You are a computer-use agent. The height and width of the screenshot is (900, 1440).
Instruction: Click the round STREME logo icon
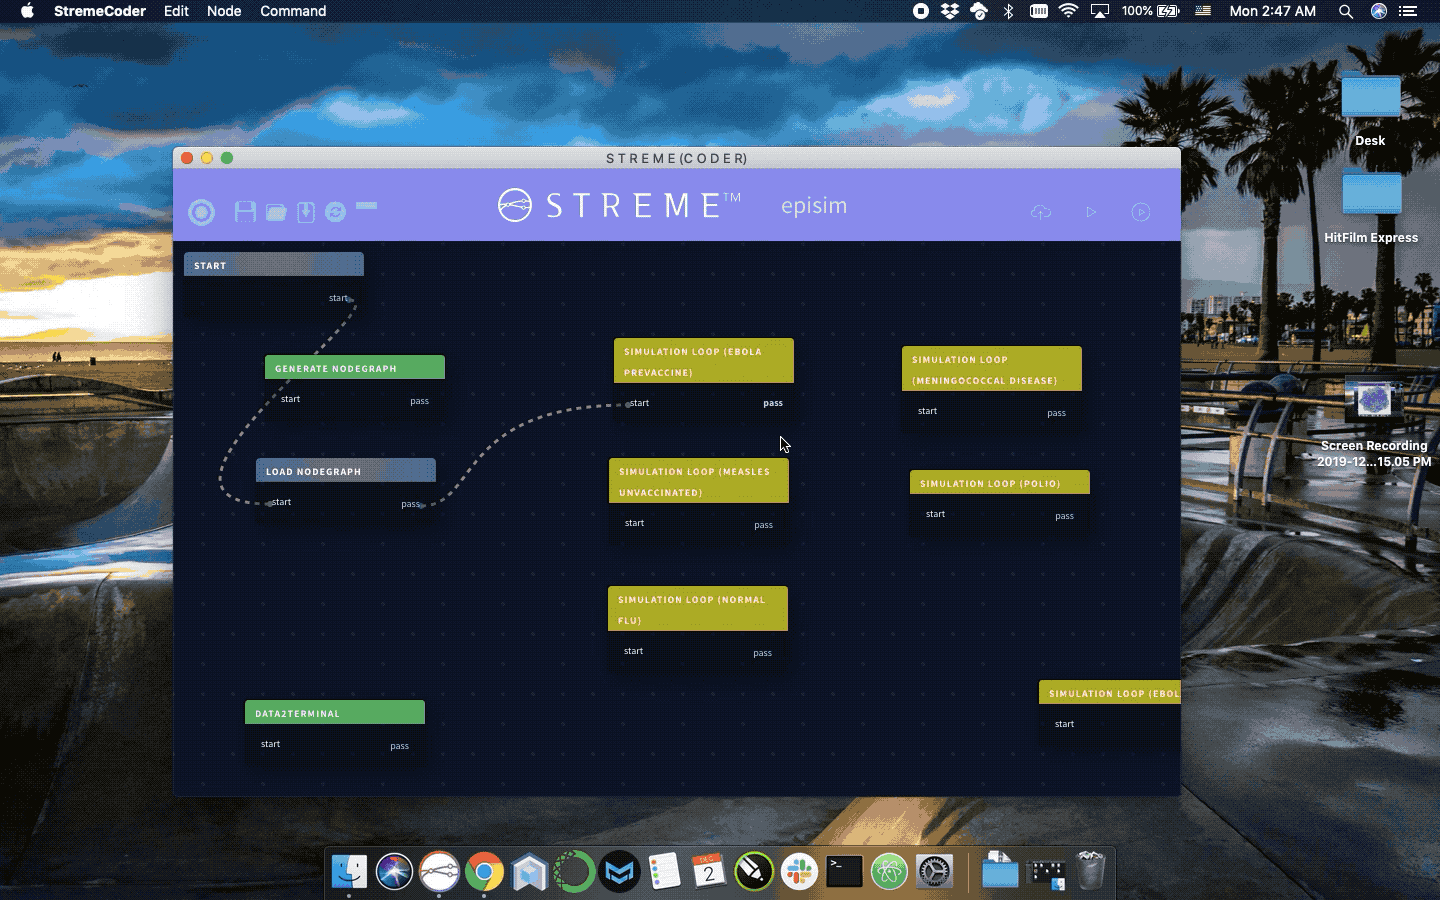click(x=515, y=205)
